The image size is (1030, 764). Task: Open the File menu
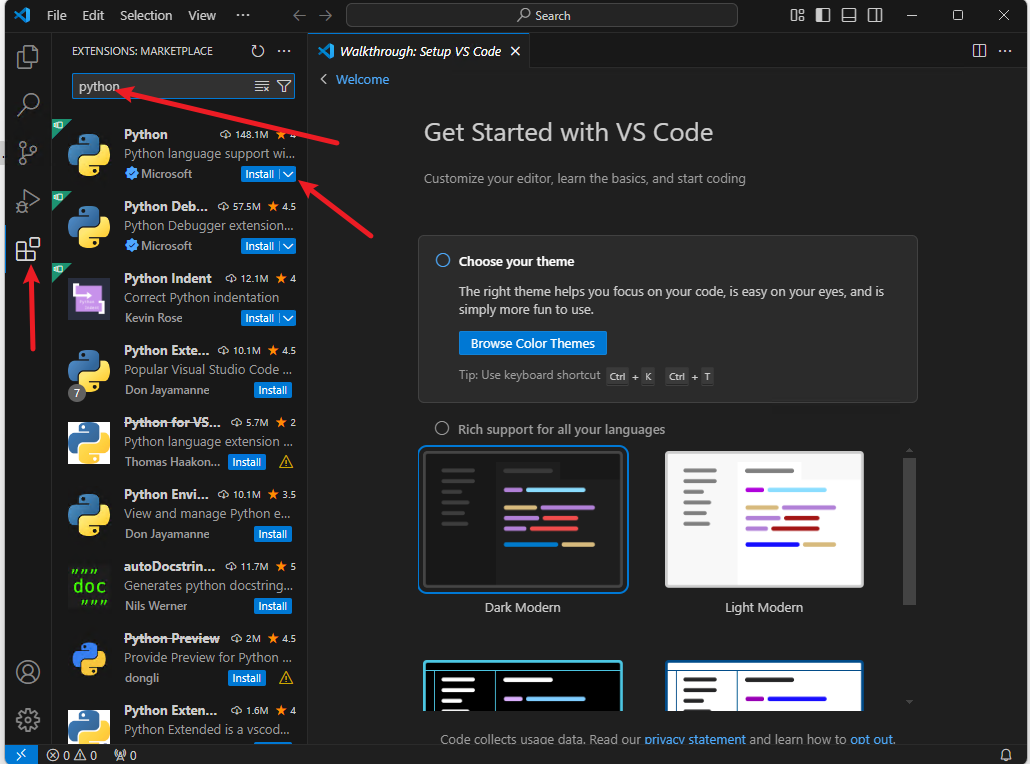point(56,15)
